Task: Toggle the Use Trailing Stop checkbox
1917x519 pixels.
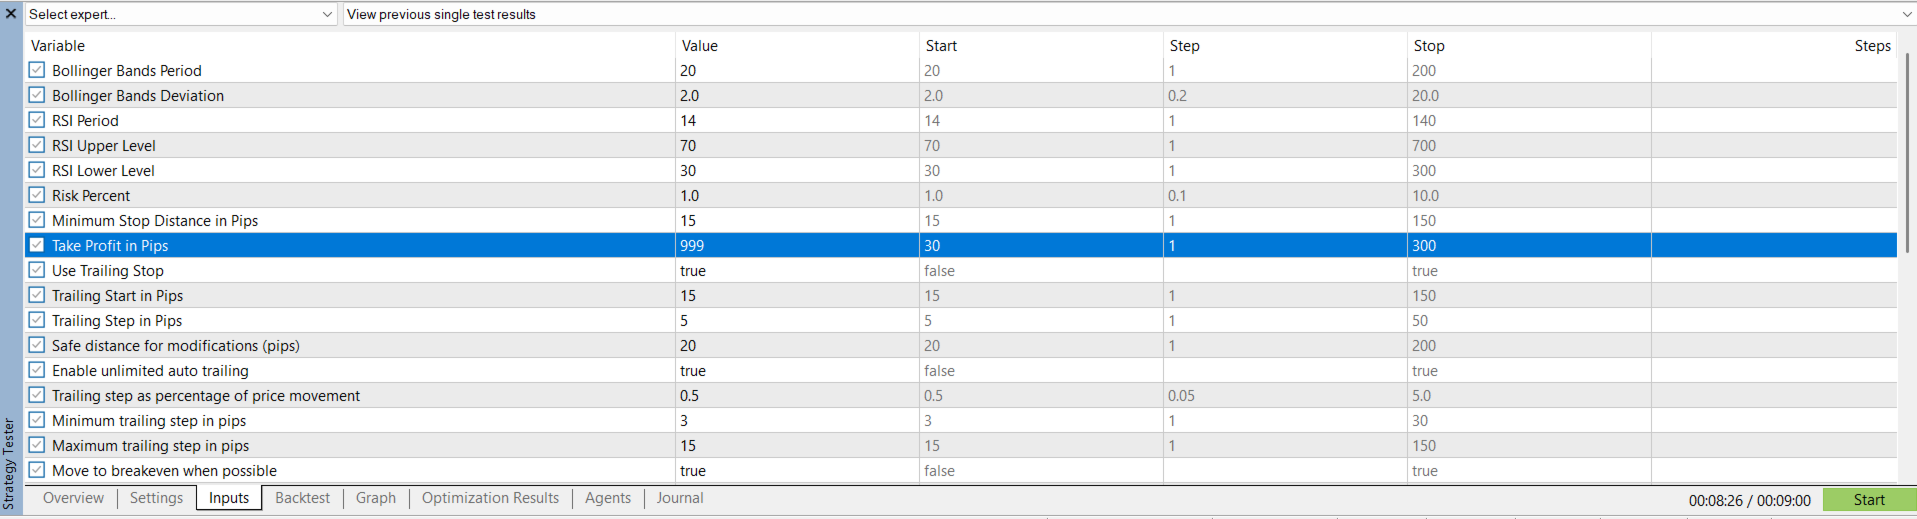Action: pos(37,270)
